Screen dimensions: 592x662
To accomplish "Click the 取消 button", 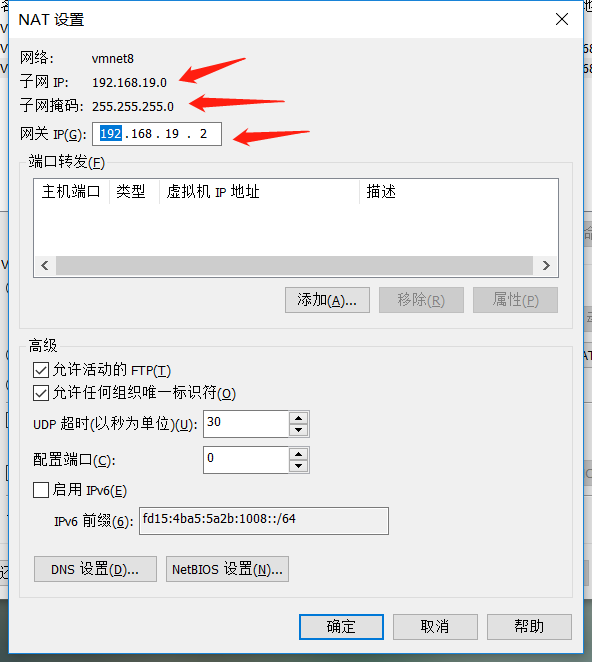I will point(435,627).
